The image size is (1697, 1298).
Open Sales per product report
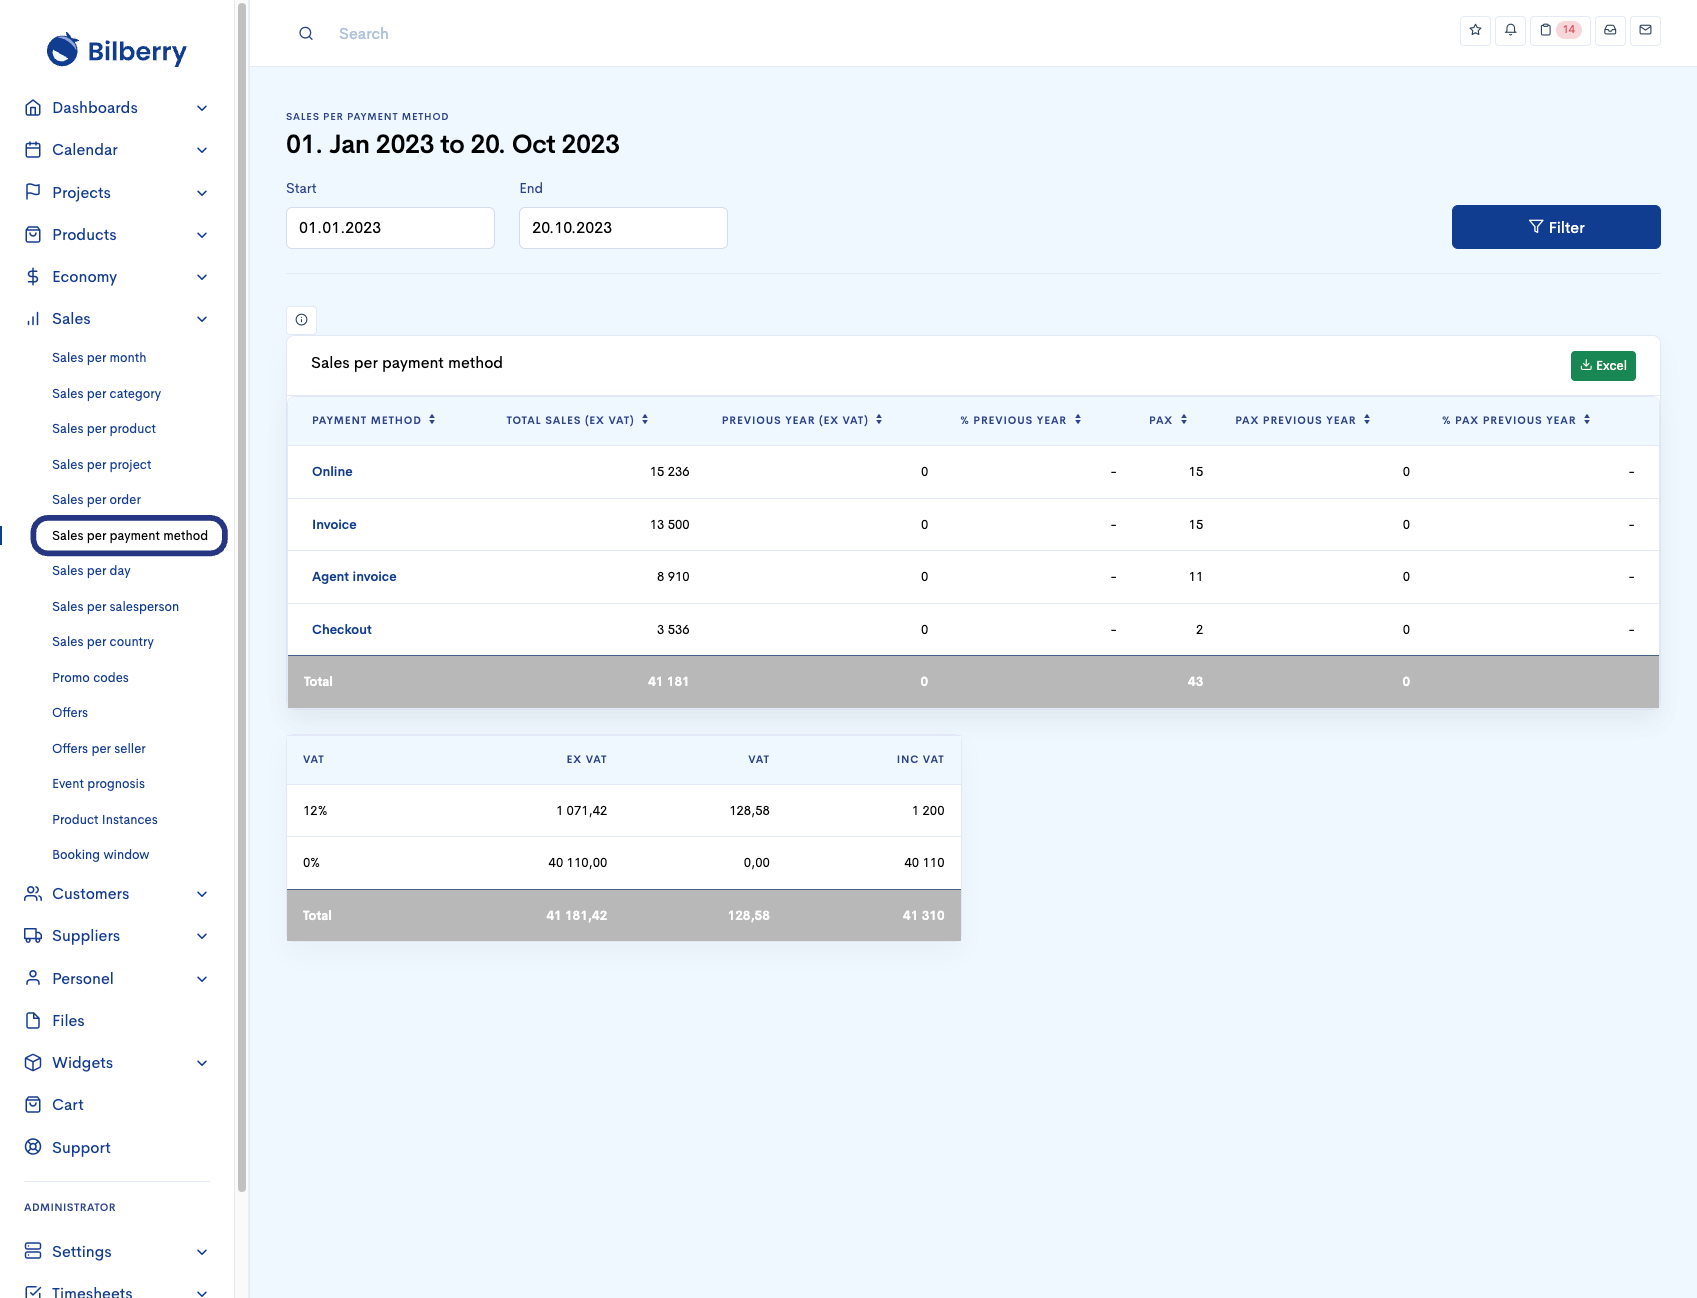point(104,429)
